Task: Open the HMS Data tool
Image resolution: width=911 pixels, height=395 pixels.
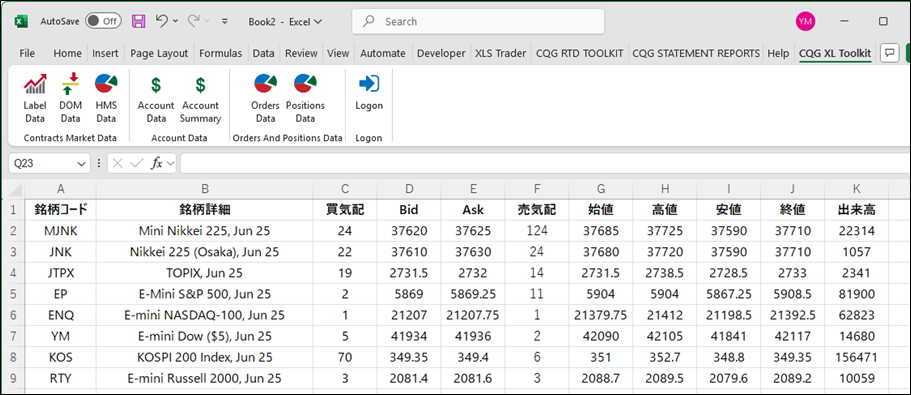Action: (106, 98)
